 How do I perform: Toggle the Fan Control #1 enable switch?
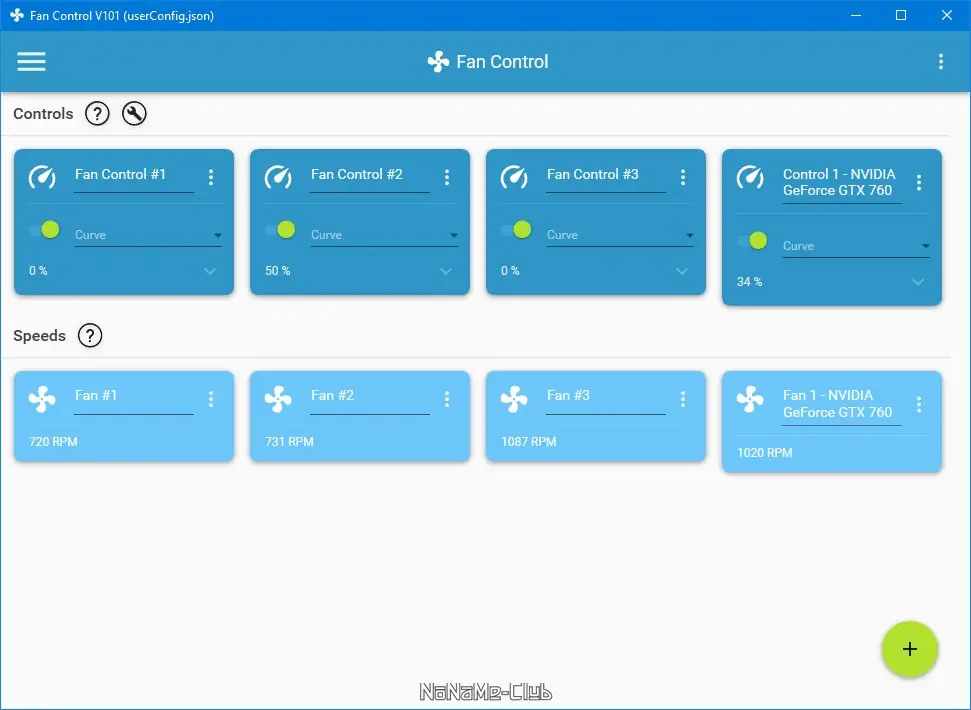coord(45,230)
